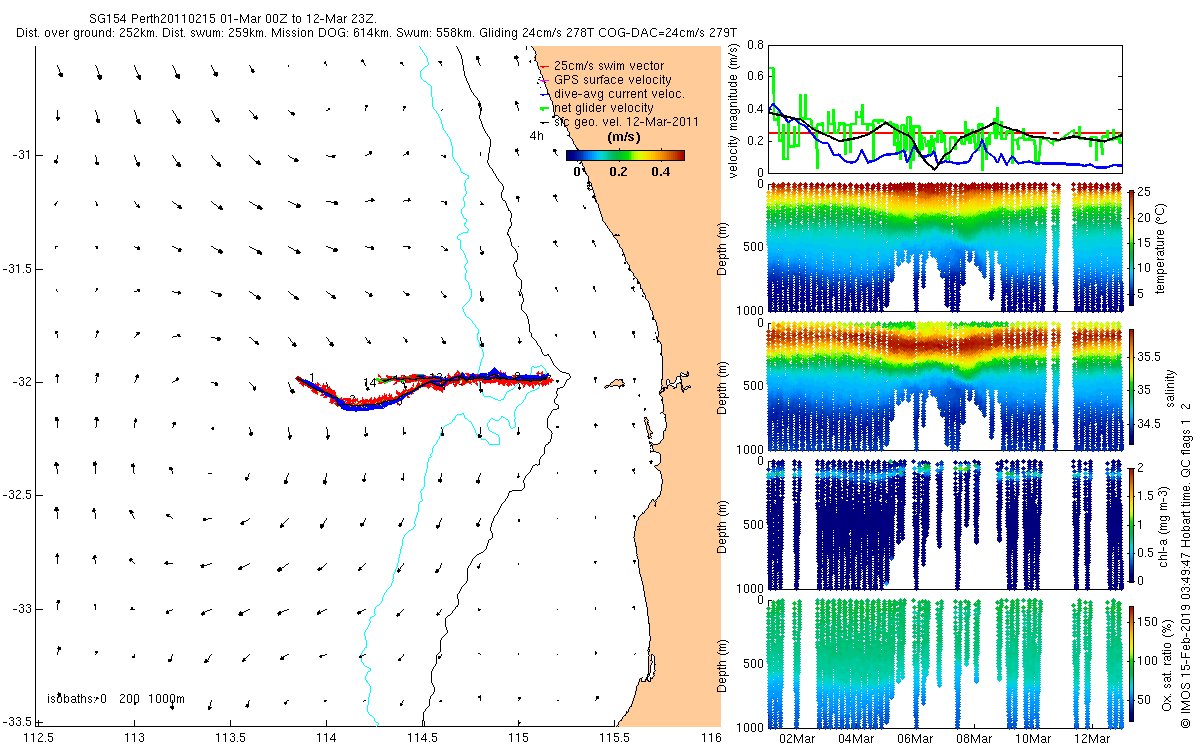The width and height of the screenshot is (1200, 750).
Task: Click the 'velocity magnitude (m/s)' axis label
Action: [x=734, y=111]
